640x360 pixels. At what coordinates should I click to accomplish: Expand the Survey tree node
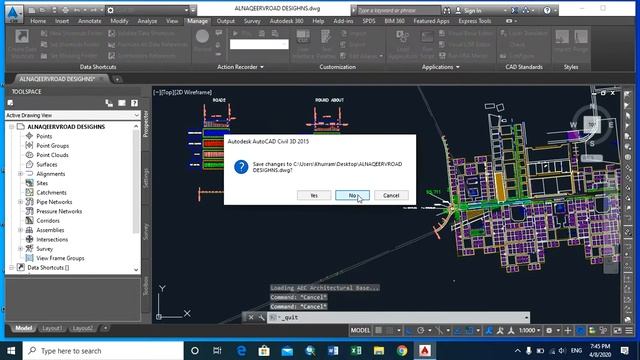point(20,249)
